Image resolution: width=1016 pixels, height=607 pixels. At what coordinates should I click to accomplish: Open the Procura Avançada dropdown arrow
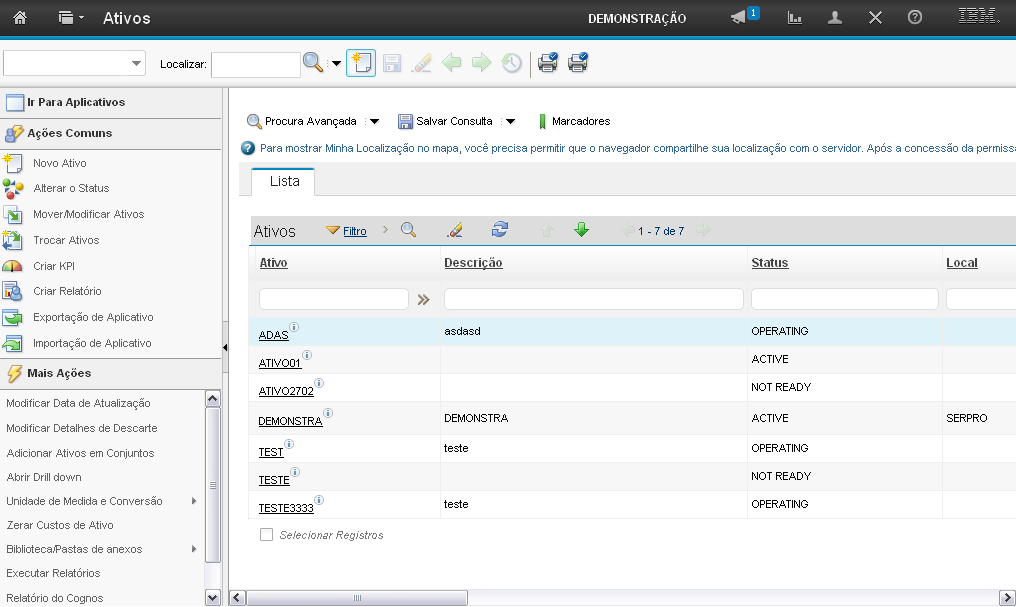(x=374, y=122)
